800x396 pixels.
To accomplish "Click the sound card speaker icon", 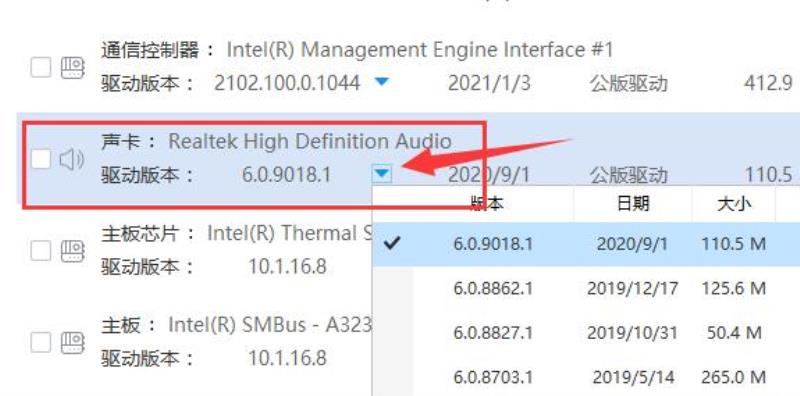I will tap(72, 160).
